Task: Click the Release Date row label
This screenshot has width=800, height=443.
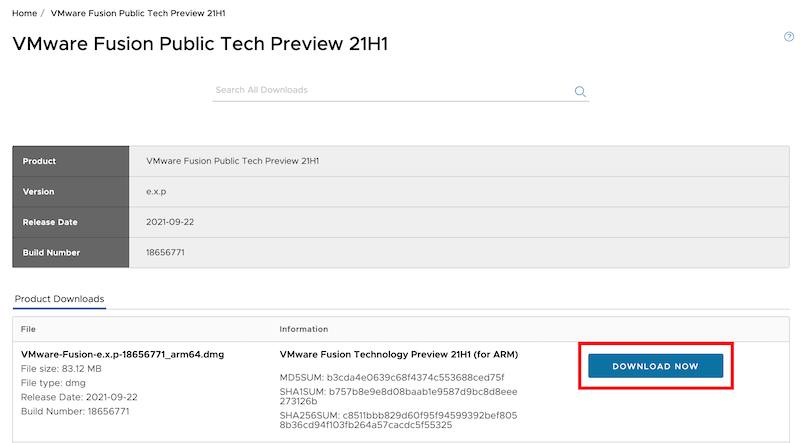Action: pos(50,222)
